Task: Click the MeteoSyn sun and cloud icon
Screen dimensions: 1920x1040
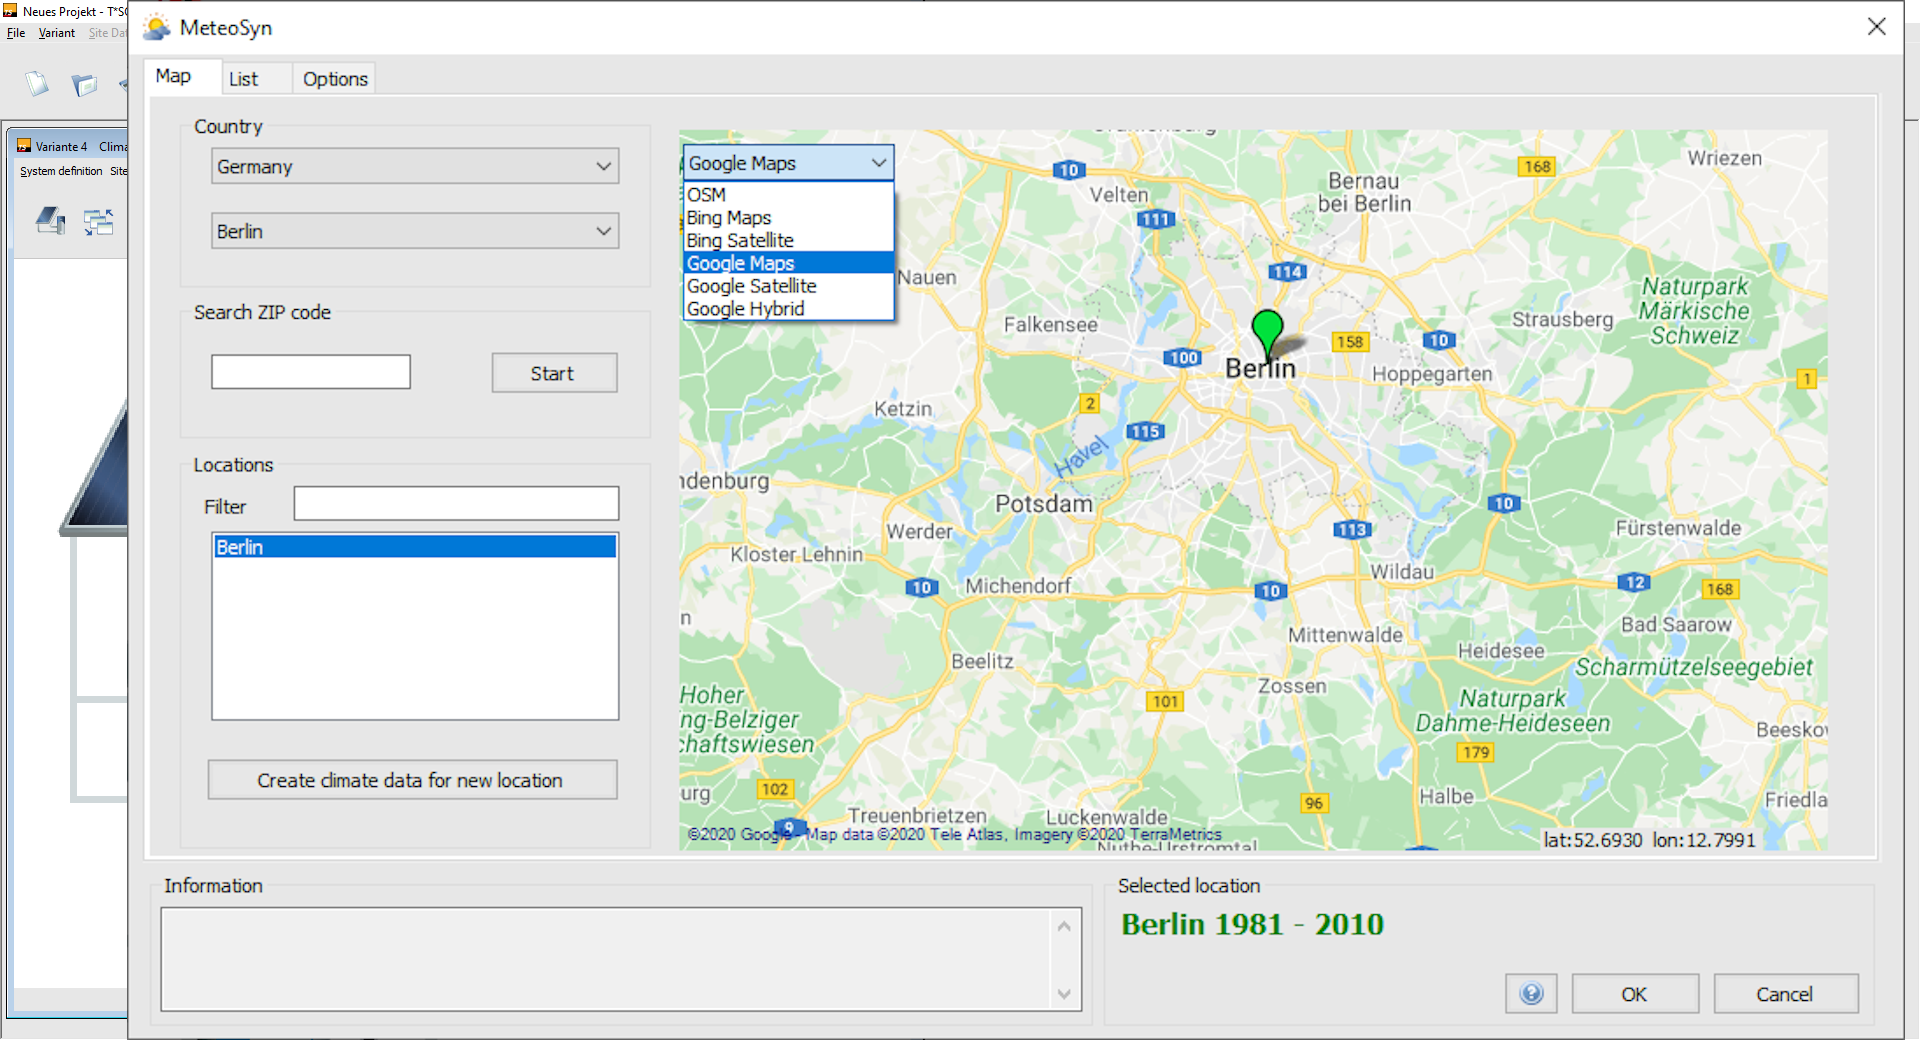Action: click(x=157, y=28)
